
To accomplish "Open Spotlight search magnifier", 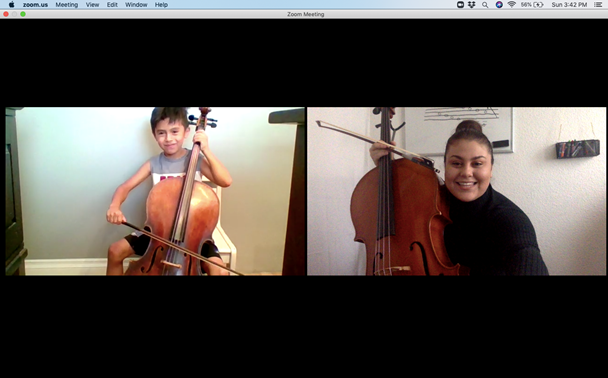I will click(485, 5).
